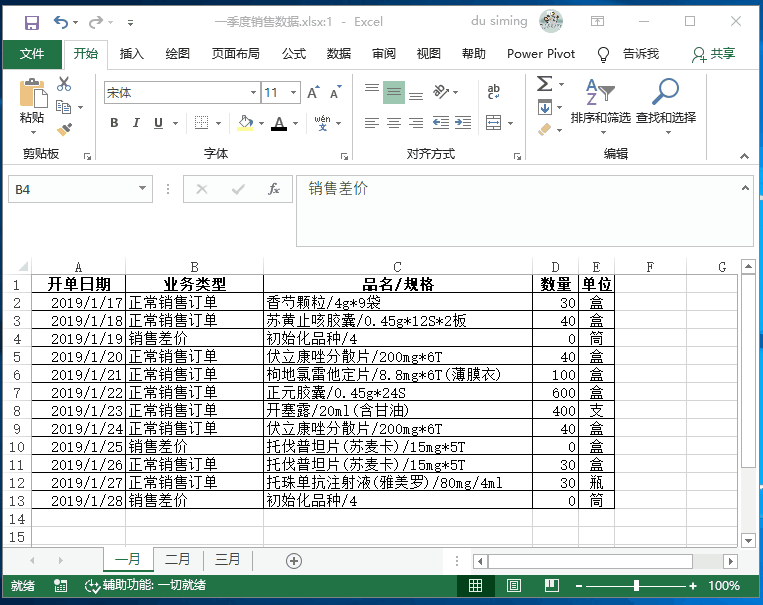Click the insert function fx icon

(273, 189)
